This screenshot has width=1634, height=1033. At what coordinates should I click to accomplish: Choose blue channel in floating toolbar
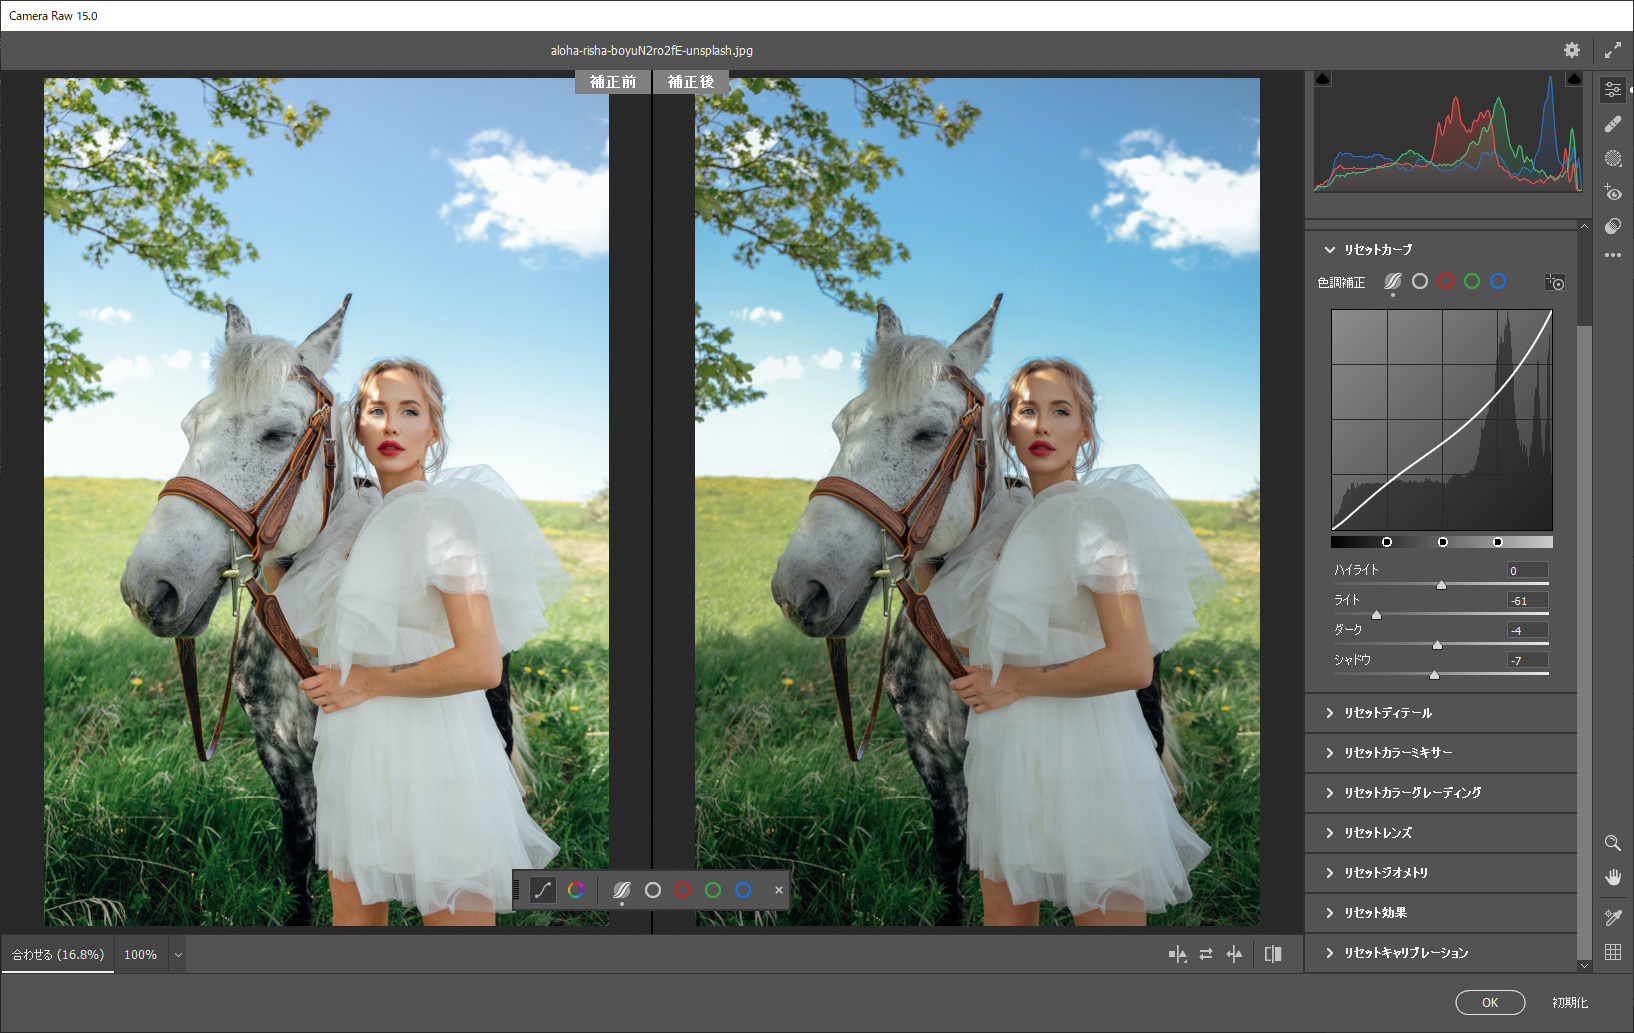[x=743, y=890]
